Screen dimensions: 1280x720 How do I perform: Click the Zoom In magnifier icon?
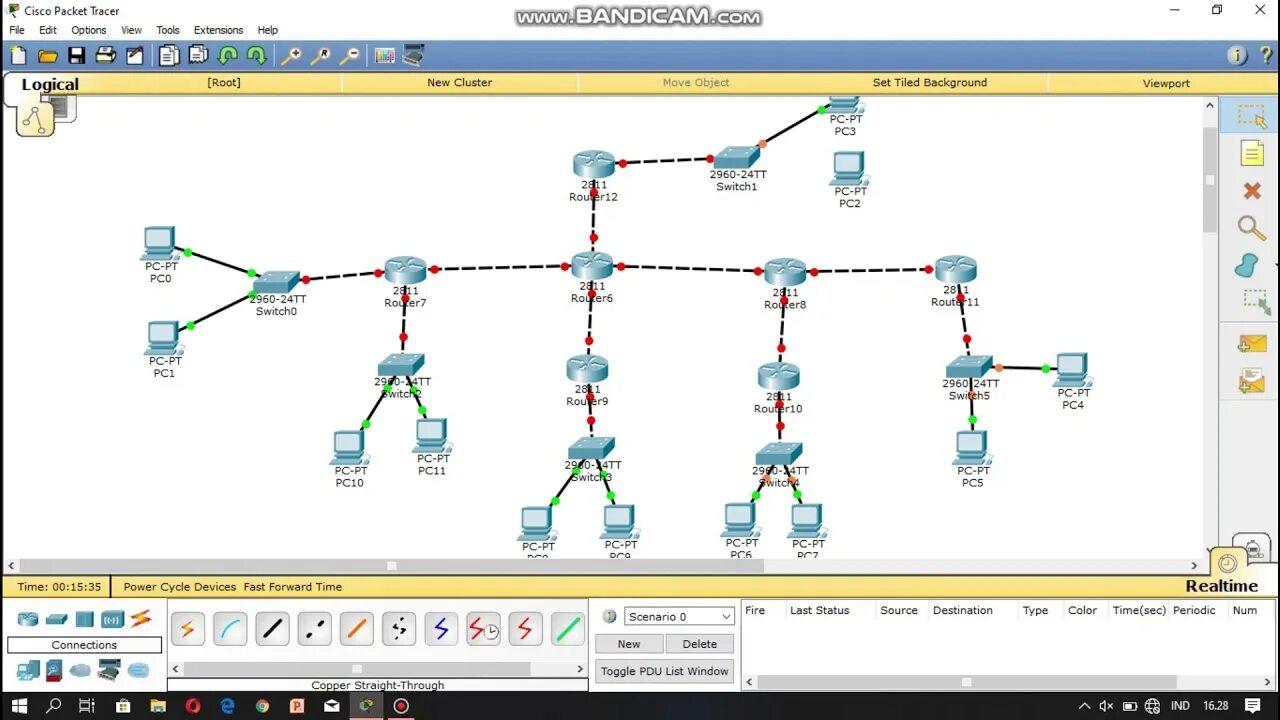point(291,56)
